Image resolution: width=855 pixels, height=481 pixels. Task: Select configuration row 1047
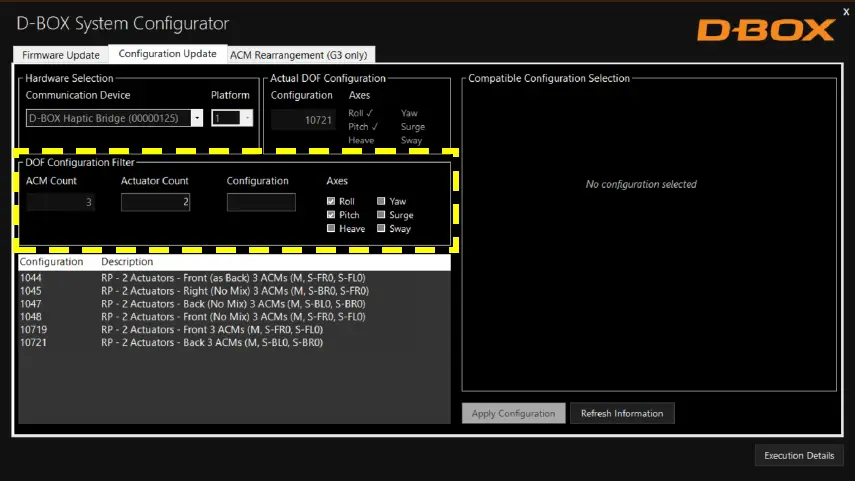[234, 304]
